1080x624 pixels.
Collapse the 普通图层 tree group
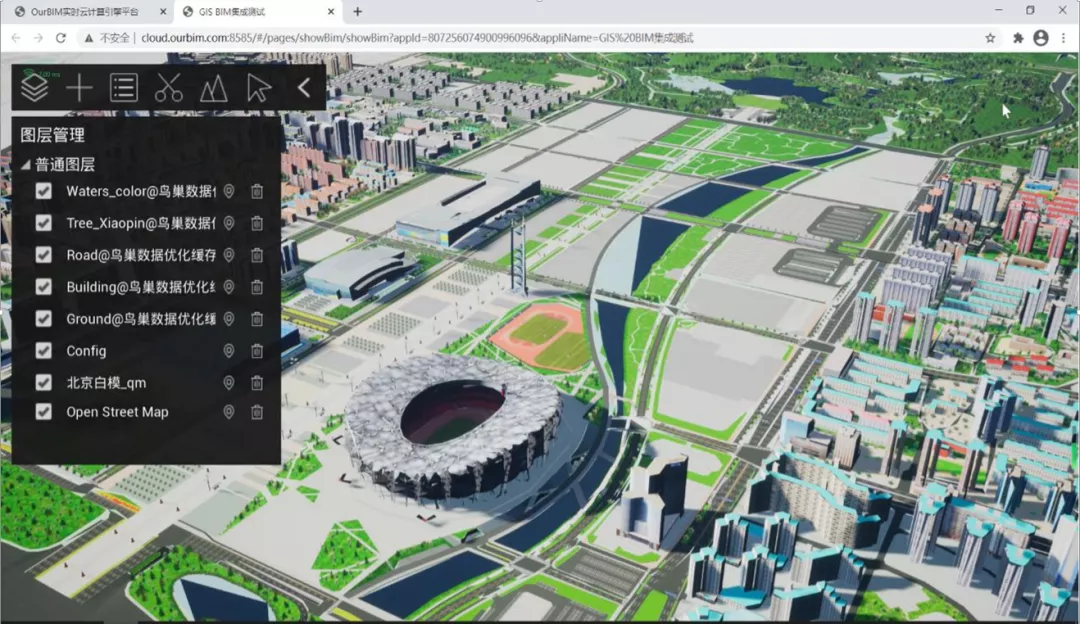click(25, 165)
